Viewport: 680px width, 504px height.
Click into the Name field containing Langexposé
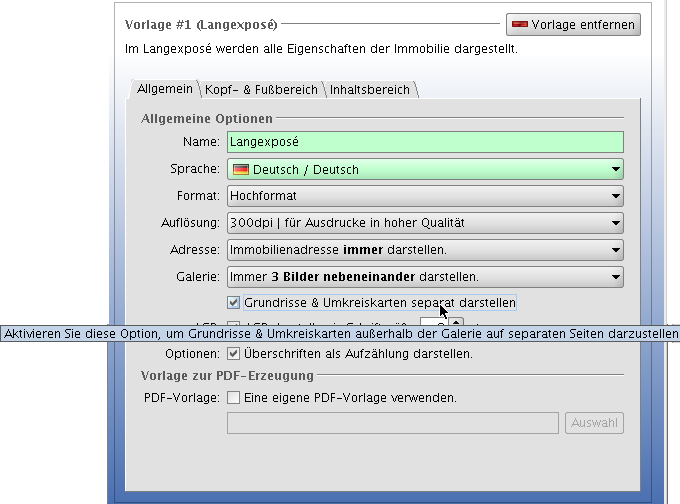click(424, 143)
